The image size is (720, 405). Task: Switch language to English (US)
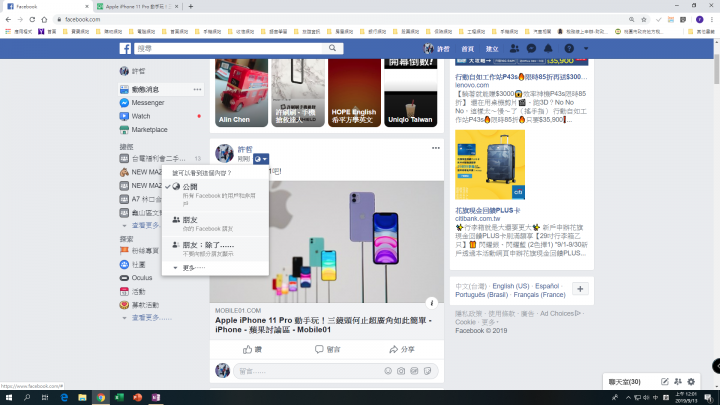click(x=511, y=286)
